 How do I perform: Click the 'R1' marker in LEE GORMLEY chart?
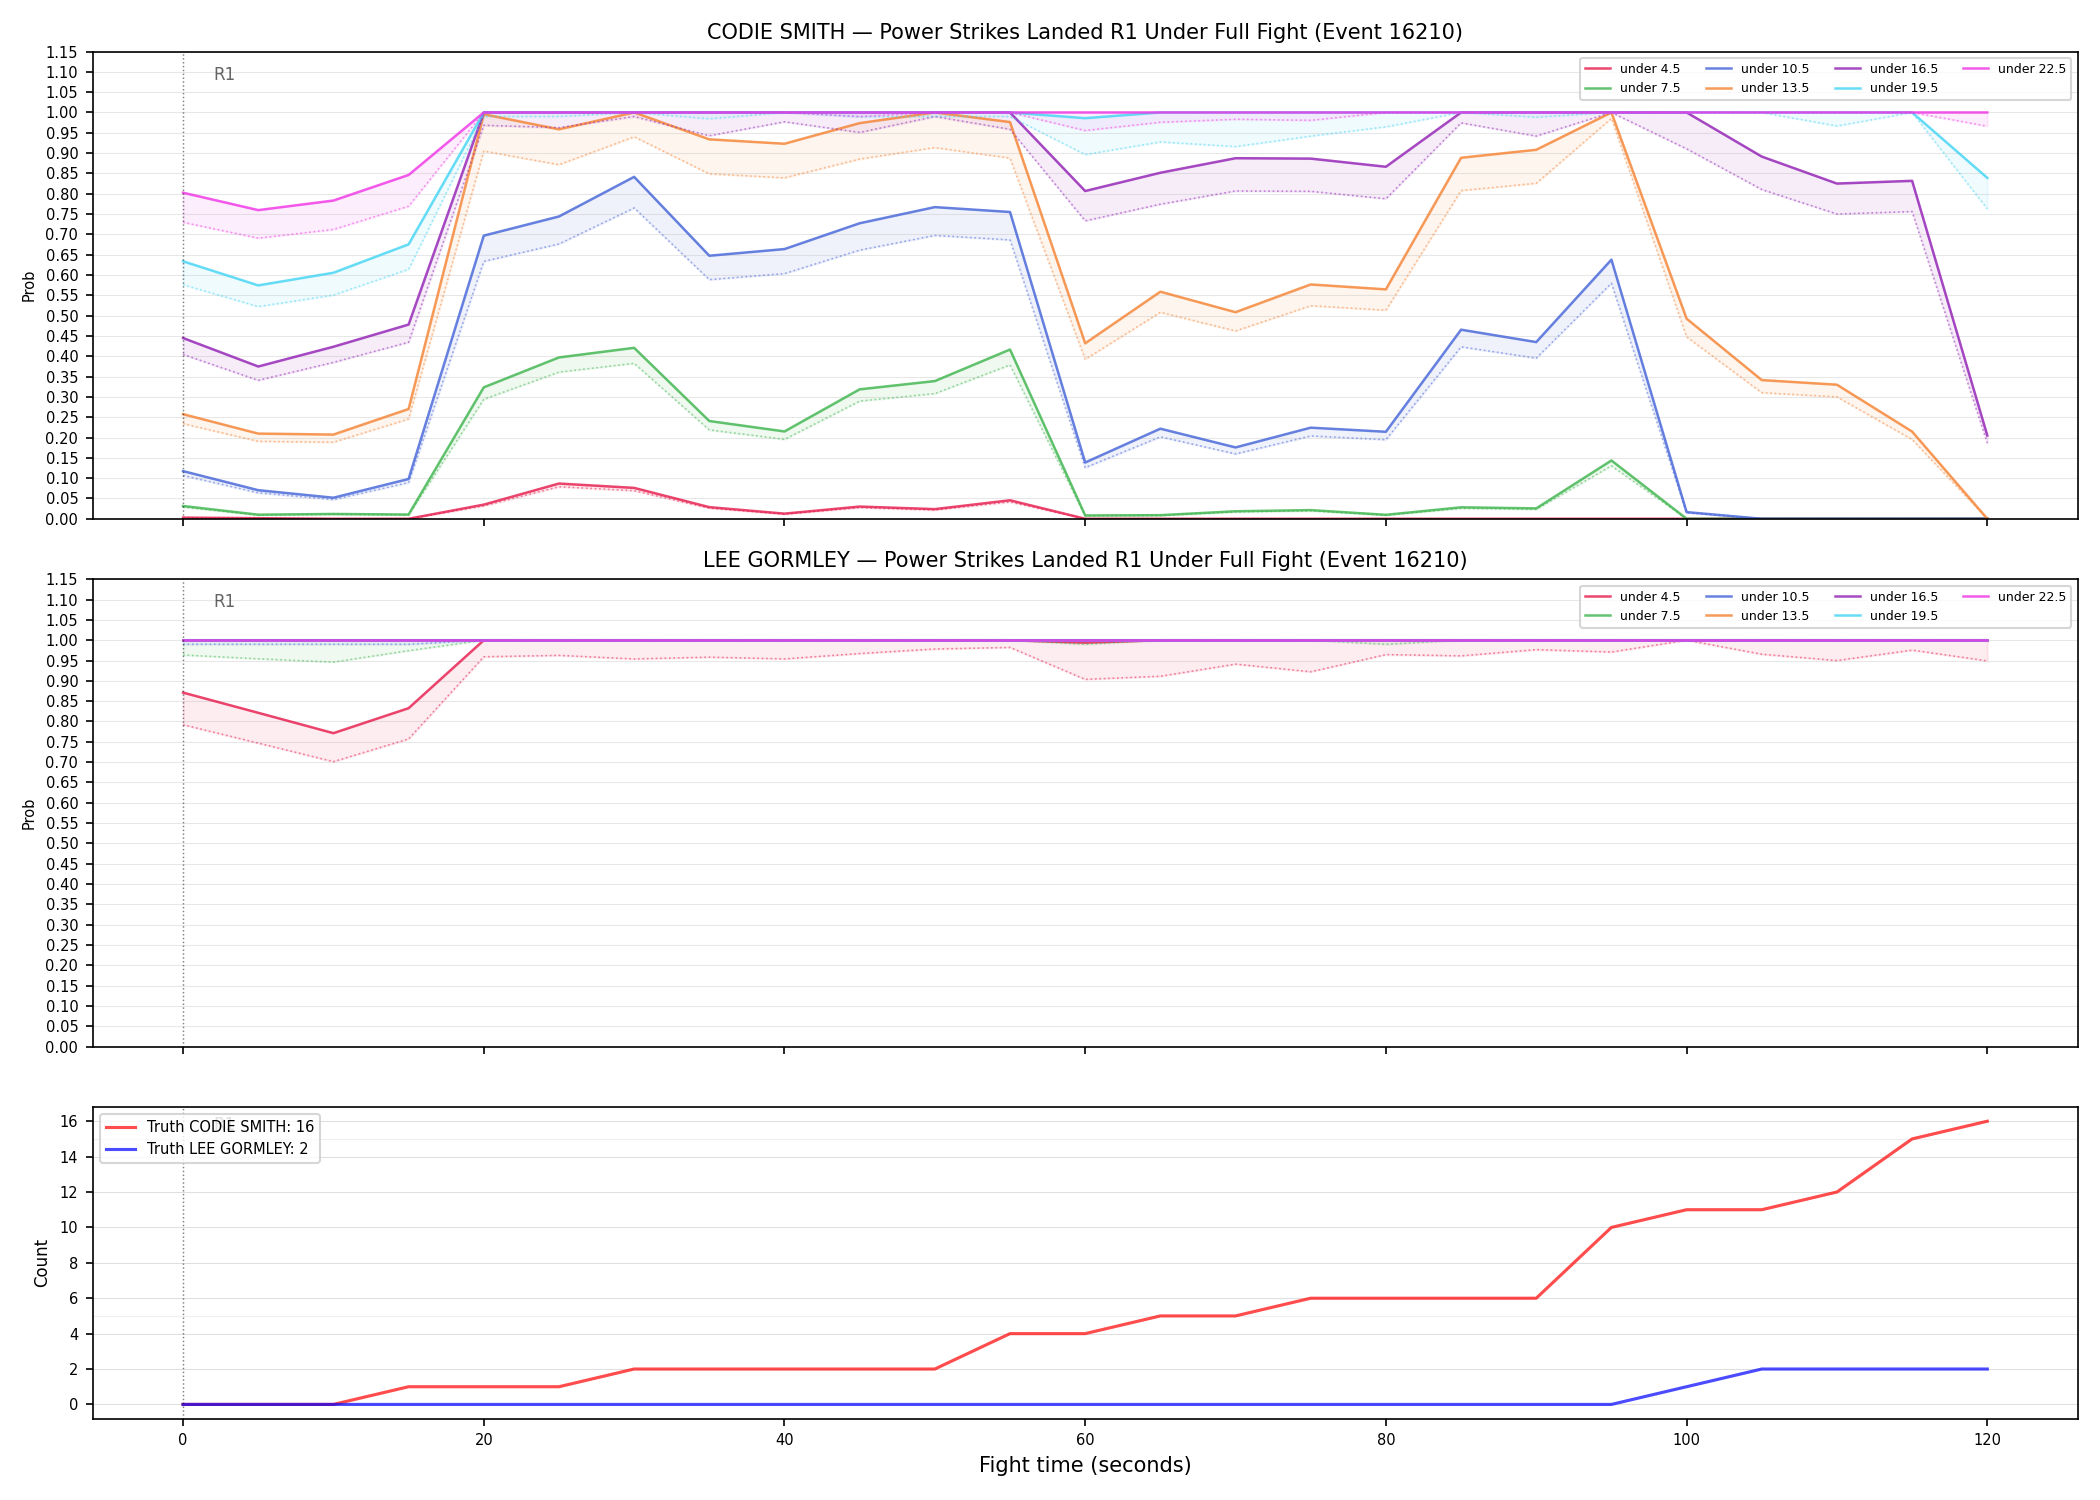pyautogui.click(x=224, y=601)
